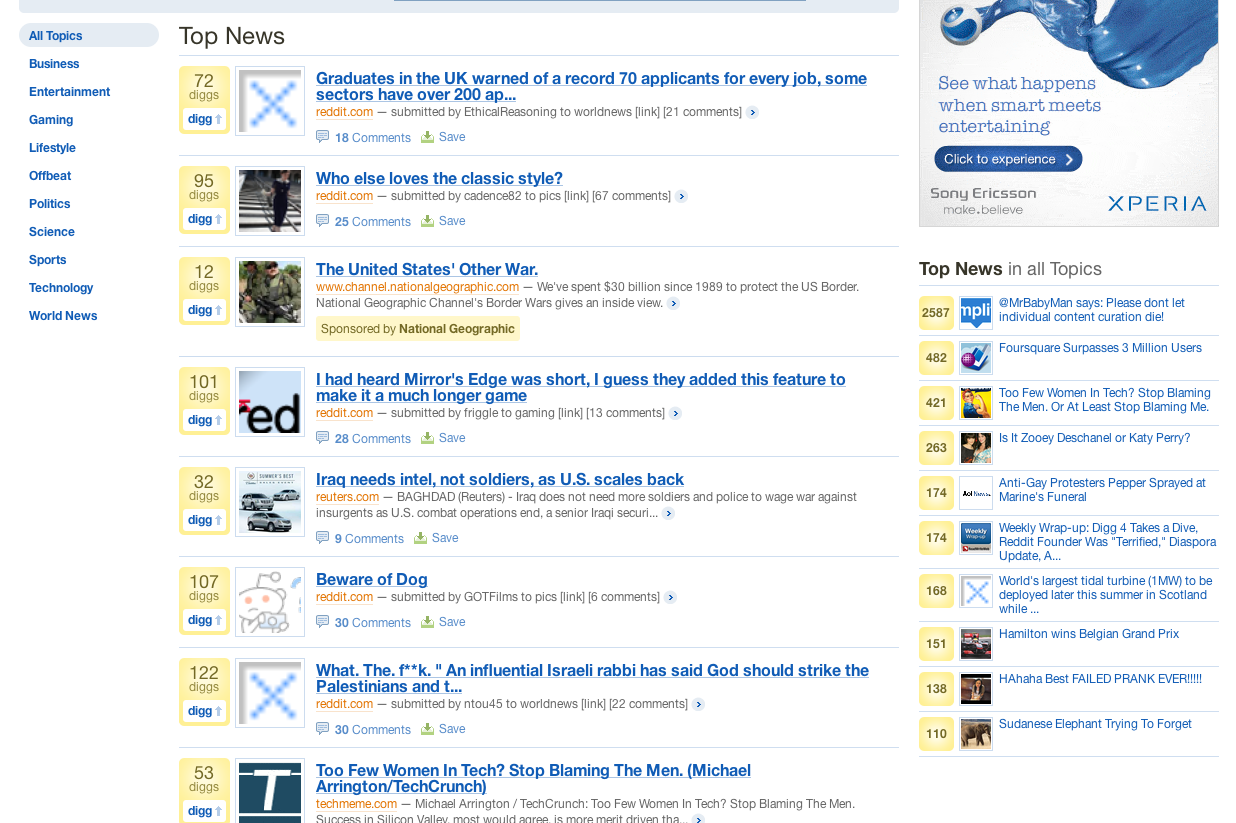The width and height of the screenshot is (1236, 823).
Task: Open 'Who else loves the classic style?' headline
Action: pos(439,178)
